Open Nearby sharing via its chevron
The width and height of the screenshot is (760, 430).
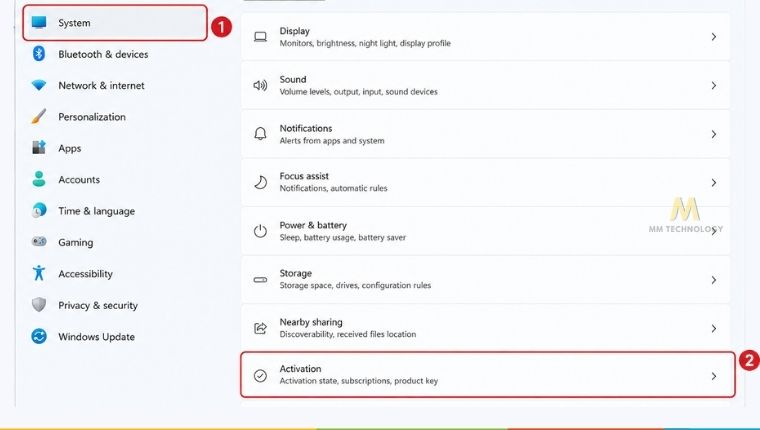tap(713, 328)
